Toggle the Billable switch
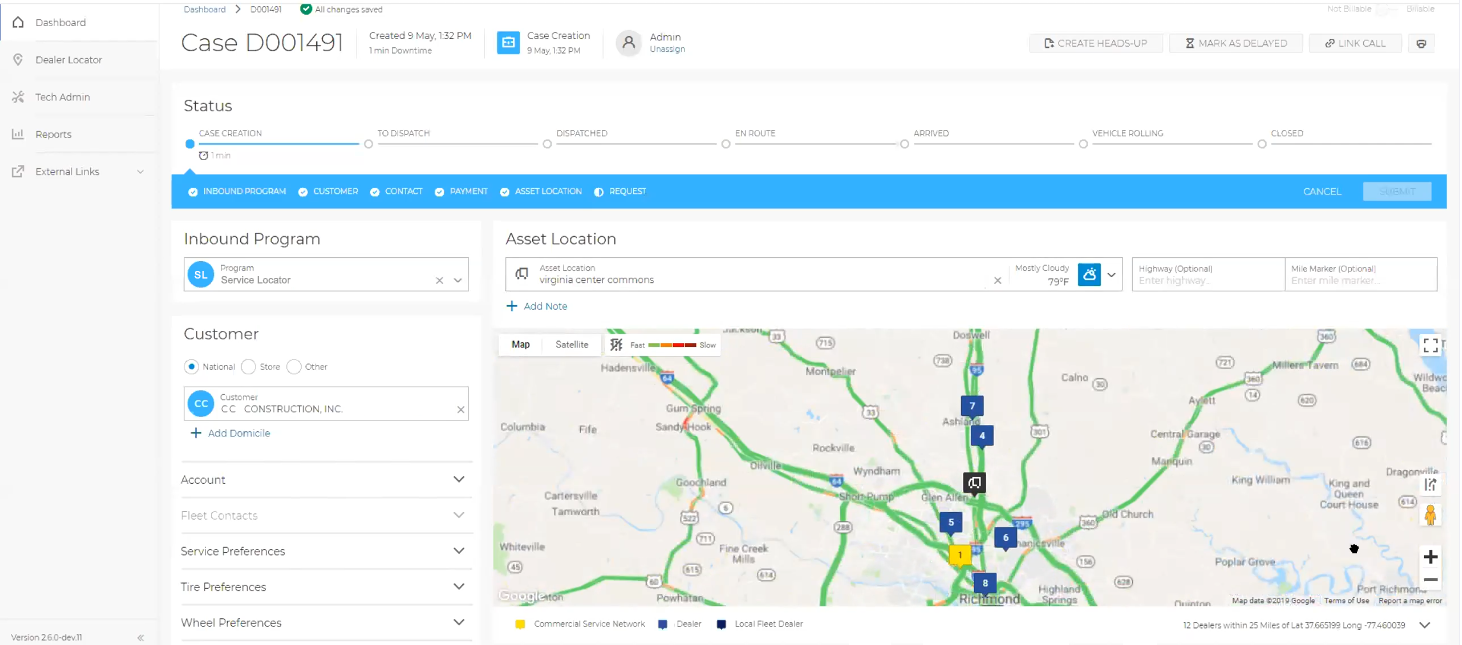This screenshot has width=1462, height=645. 1389,9
